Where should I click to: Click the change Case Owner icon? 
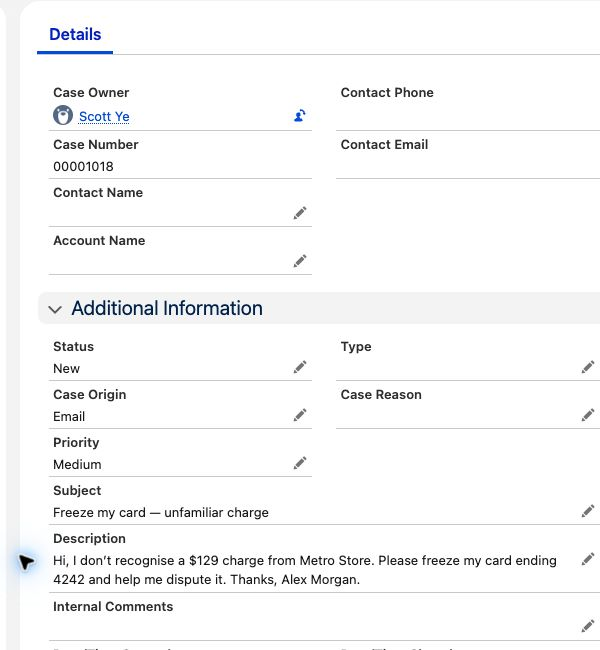(300, 116)
